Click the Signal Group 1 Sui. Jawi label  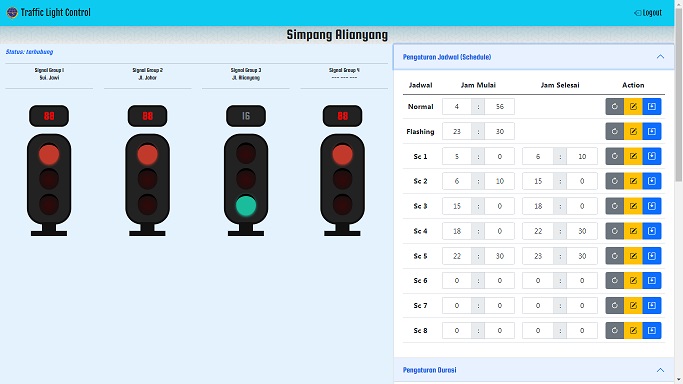[49, 78]
